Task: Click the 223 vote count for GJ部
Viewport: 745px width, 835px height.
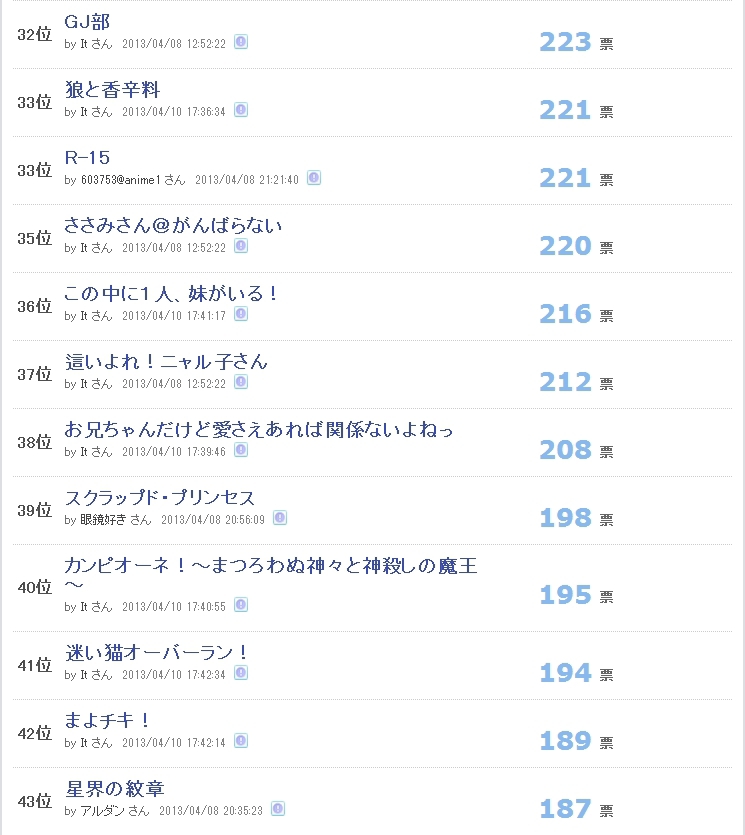Action: pyautogui.click(x=566, y=42)
